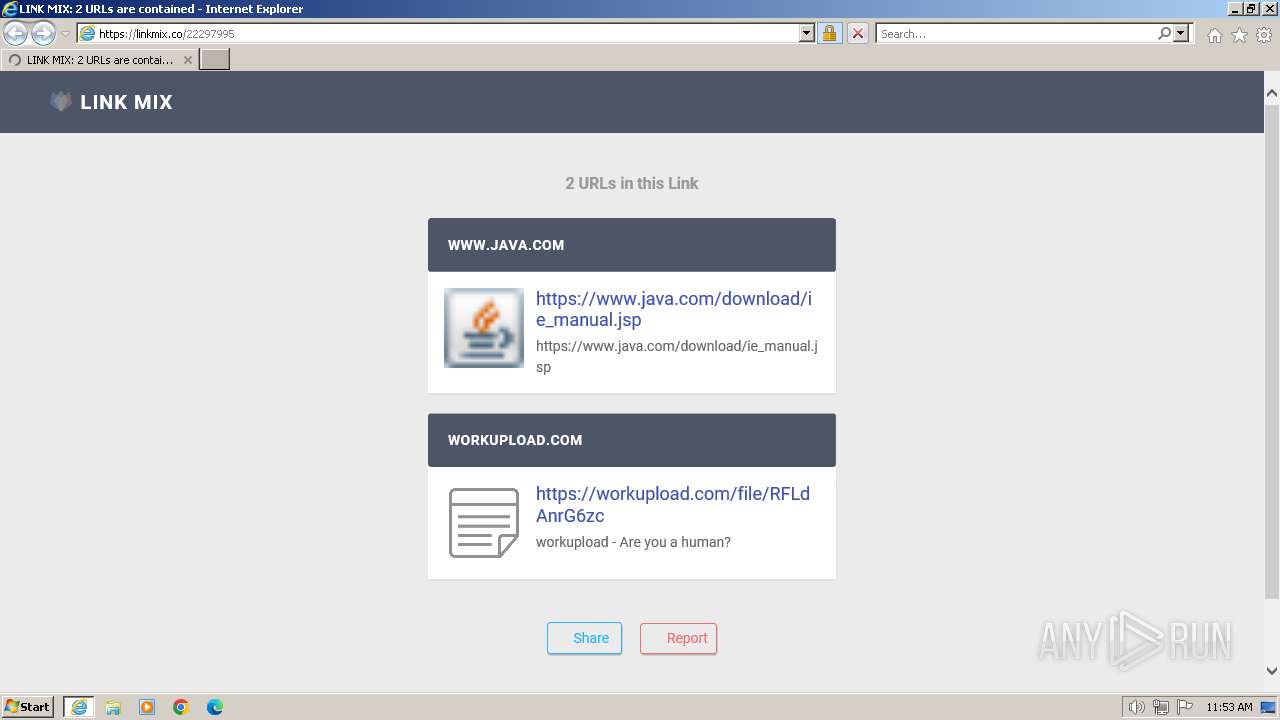
Task: Click the system clock showing 11:53 AM
Action: (1229, 707)
